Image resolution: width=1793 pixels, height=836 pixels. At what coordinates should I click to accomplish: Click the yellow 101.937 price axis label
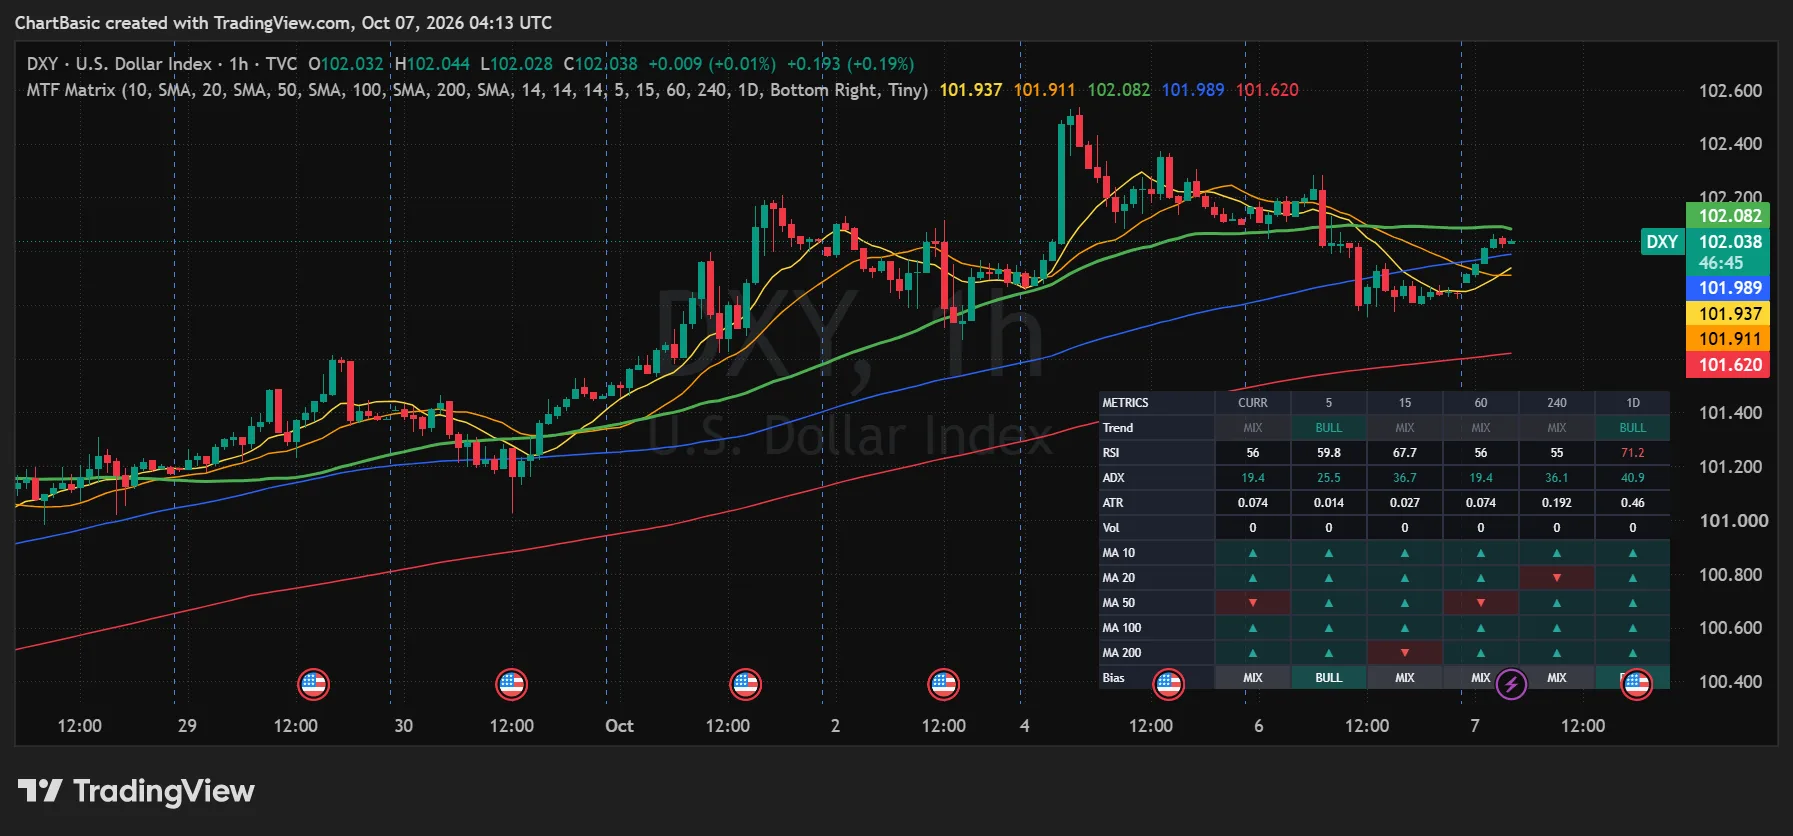[1729, 314]
